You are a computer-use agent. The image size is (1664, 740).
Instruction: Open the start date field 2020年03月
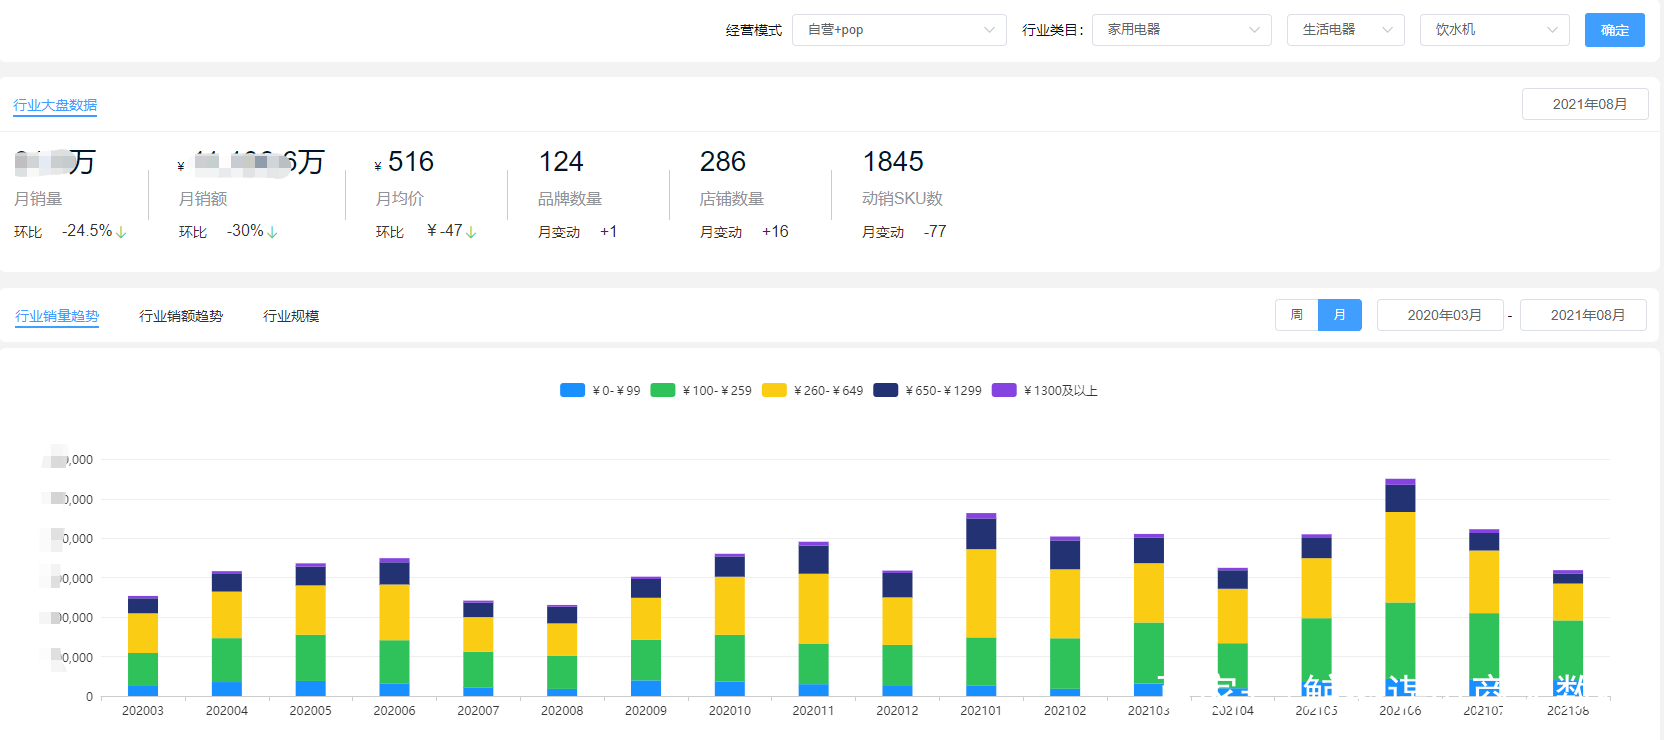coord(1440,315)
